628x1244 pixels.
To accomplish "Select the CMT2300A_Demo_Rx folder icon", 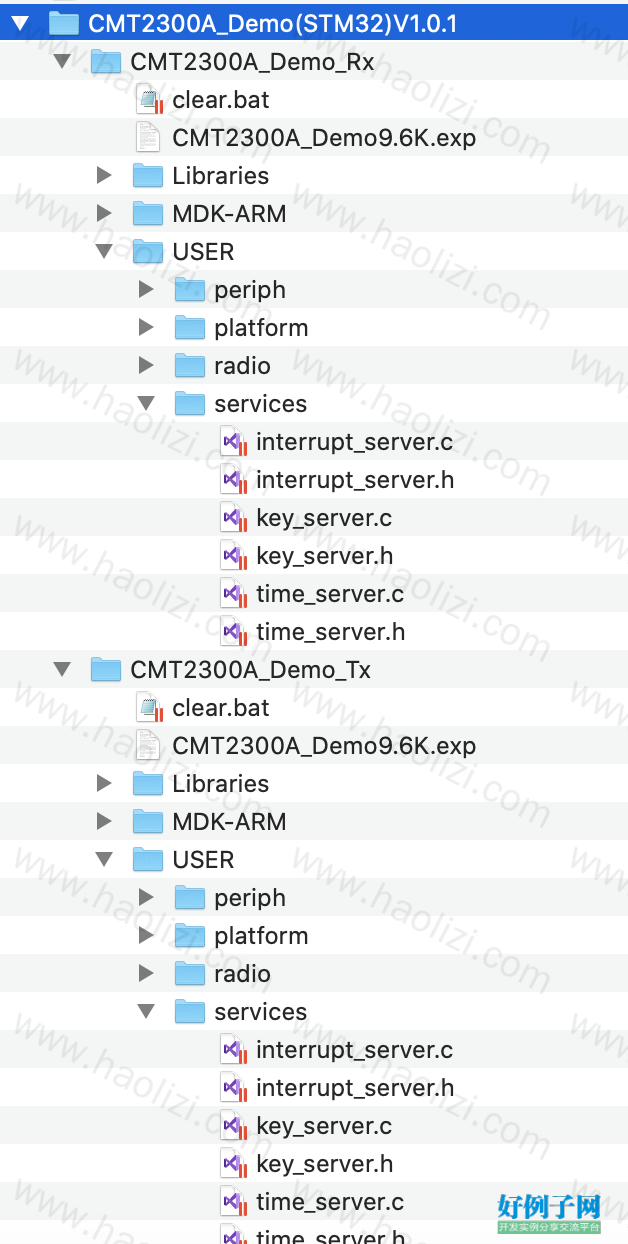I will (106, 62).
